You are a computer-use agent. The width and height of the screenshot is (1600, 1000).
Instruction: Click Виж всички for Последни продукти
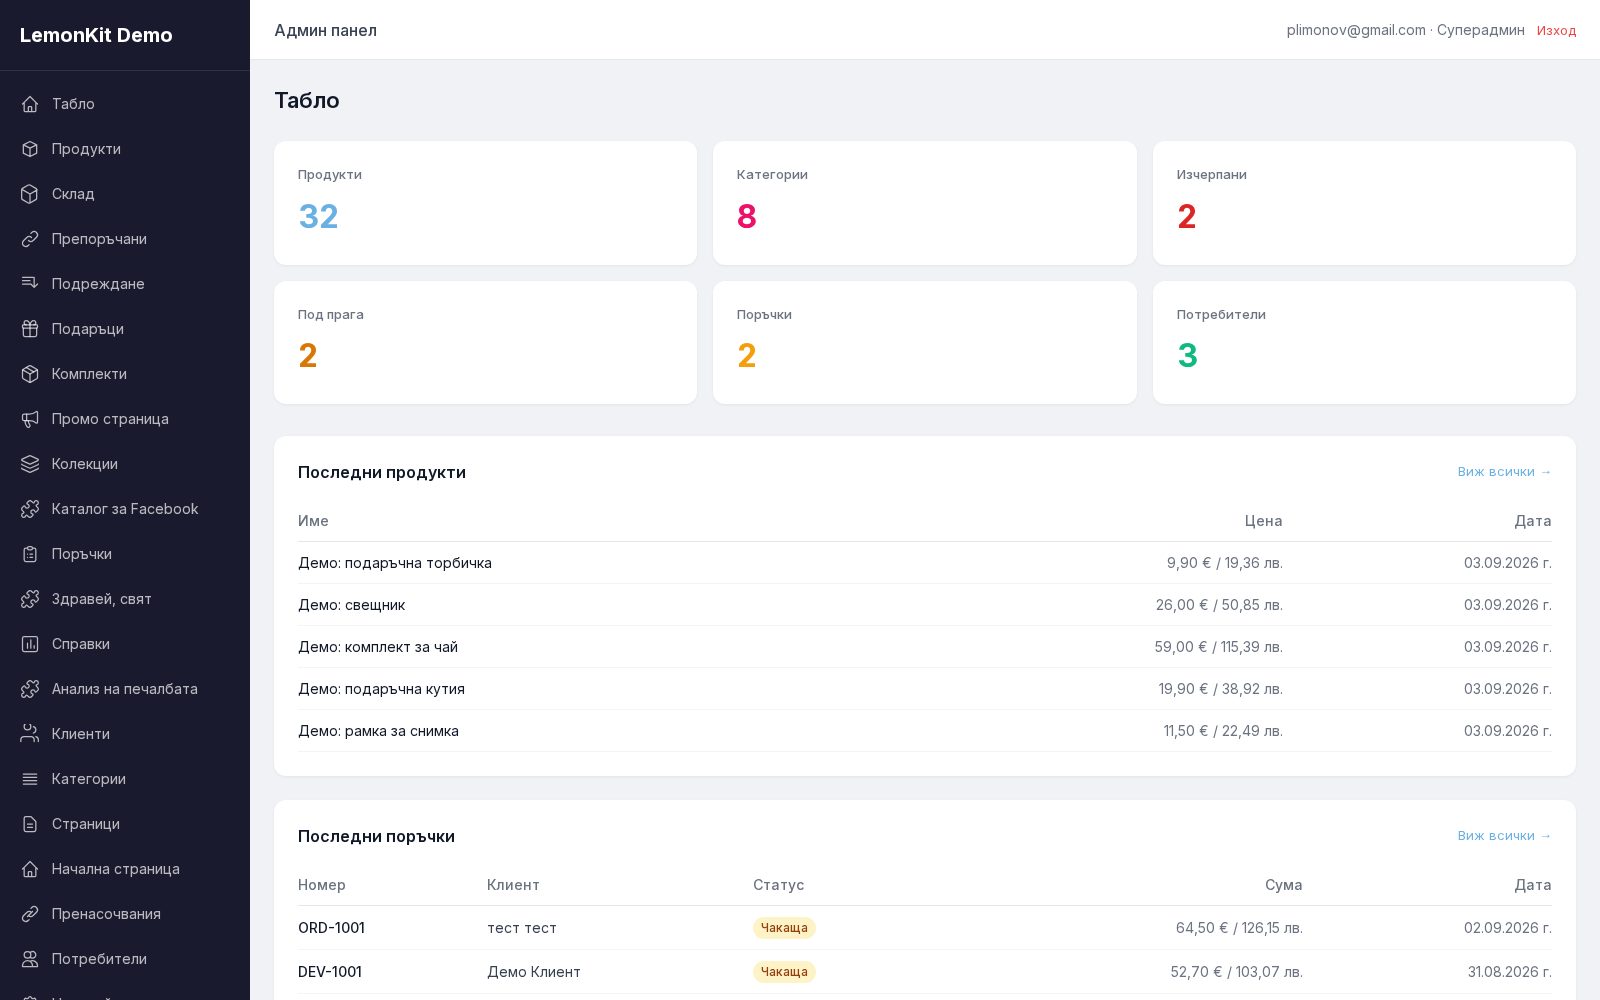click(1504, 472)
